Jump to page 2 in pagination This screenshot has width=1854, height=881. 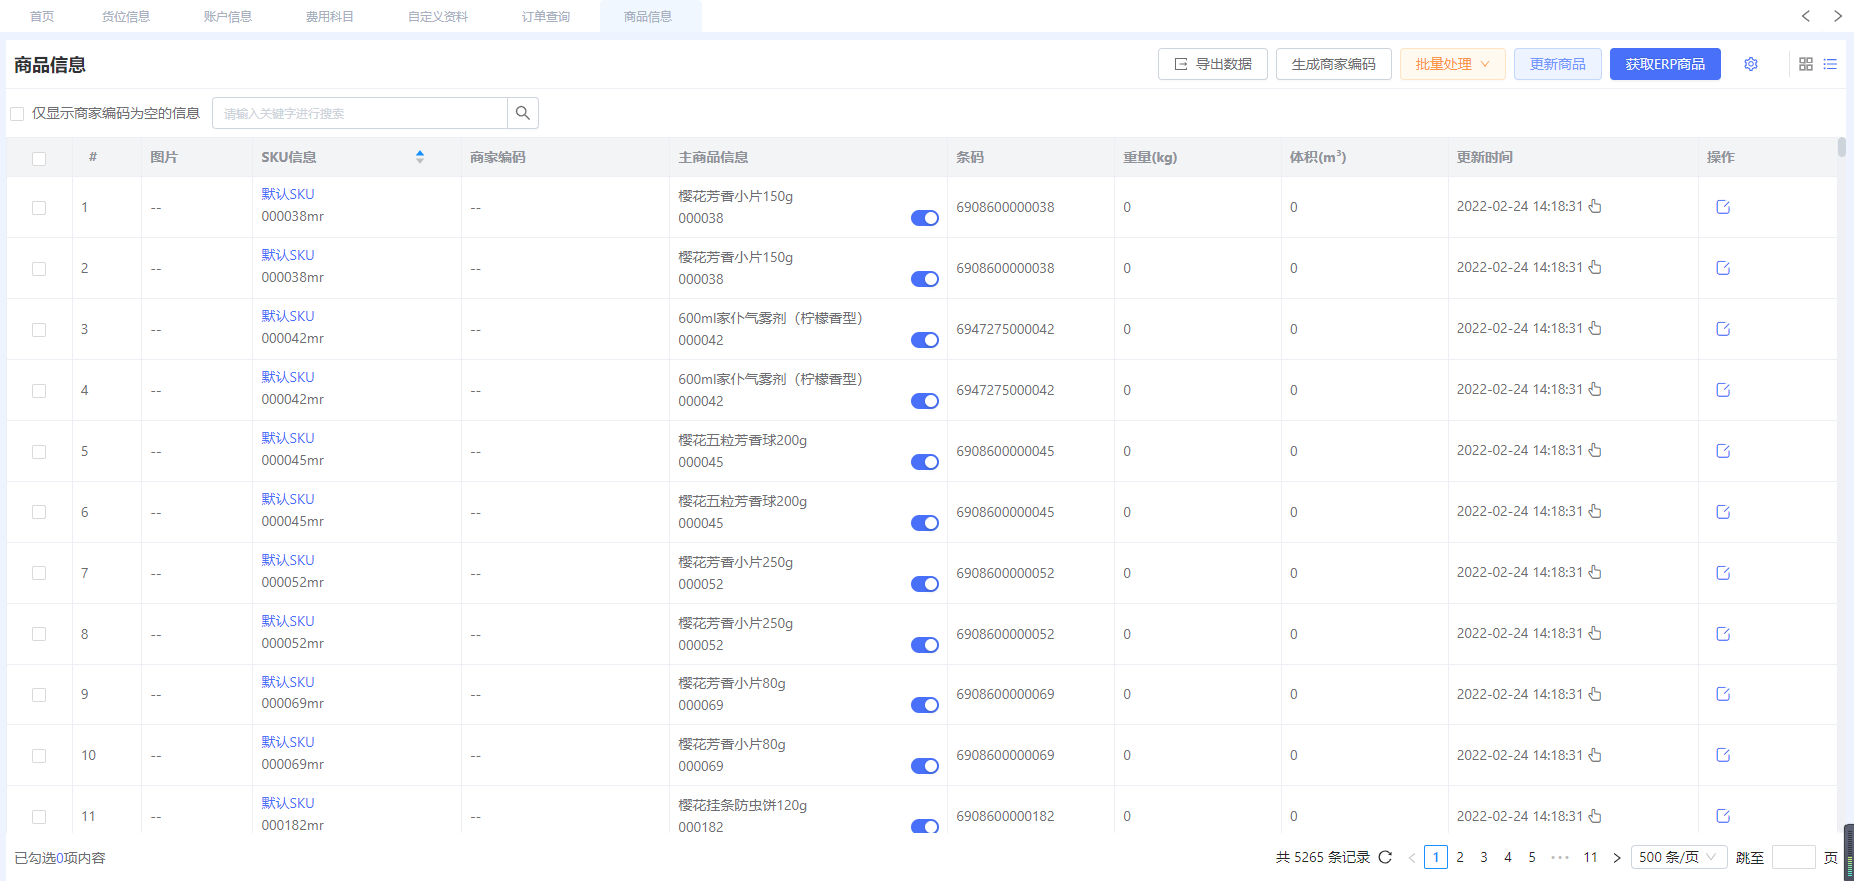[x=1460, y=857]
